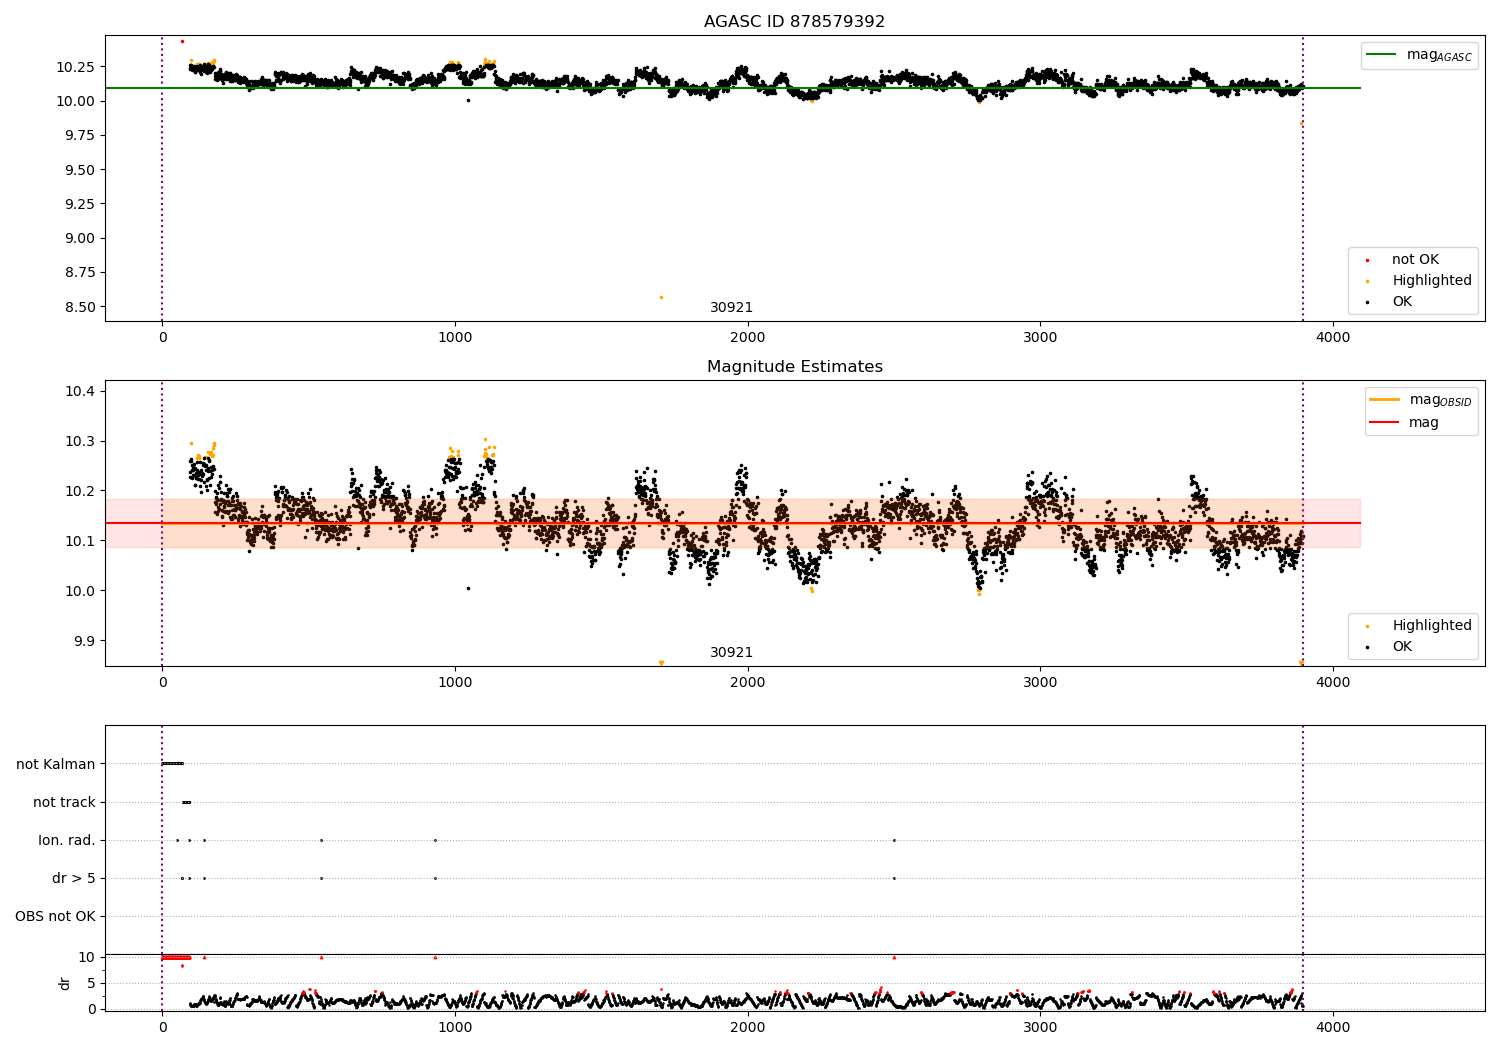1500x1050 pixels.
Task: Click the 10.2 y-axis tick label
Action: (80, 491)
